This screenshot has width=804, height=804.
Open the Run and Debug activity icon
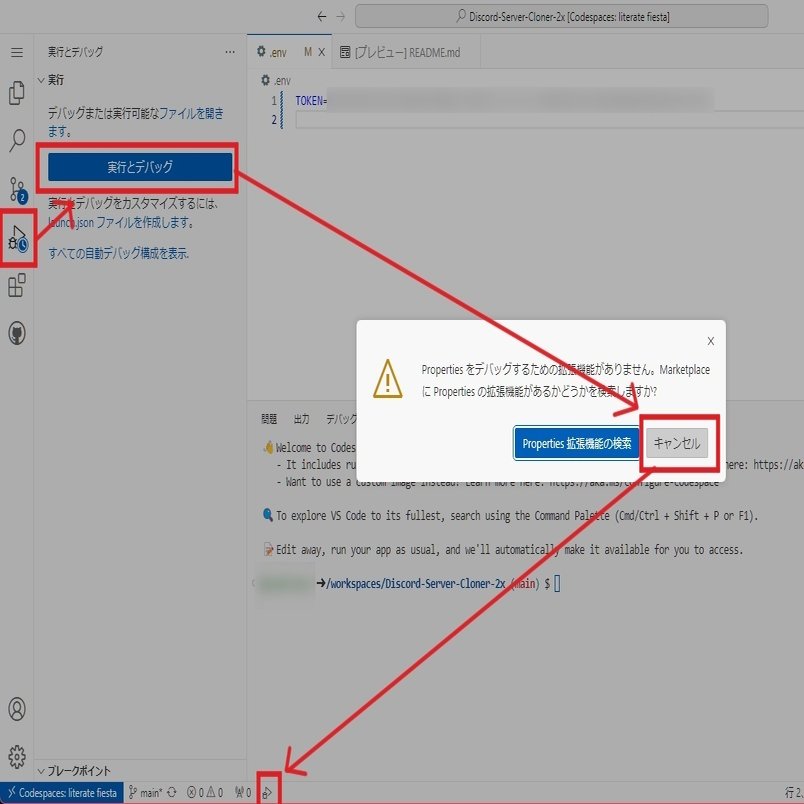pyautogui.click(x=18, y=238)
